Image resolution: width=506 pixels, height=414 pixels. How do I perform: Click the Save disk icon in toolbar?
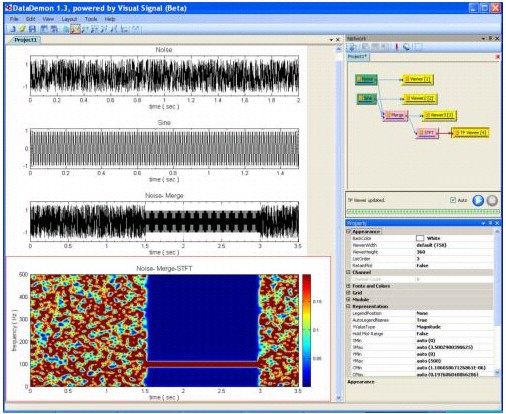pyautogui.click(x=32, y=29)
